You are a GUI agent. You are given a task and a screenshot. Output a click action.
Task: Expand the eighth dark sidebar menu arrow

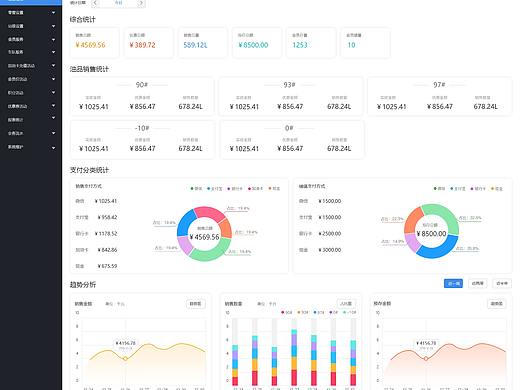(53, 106)
